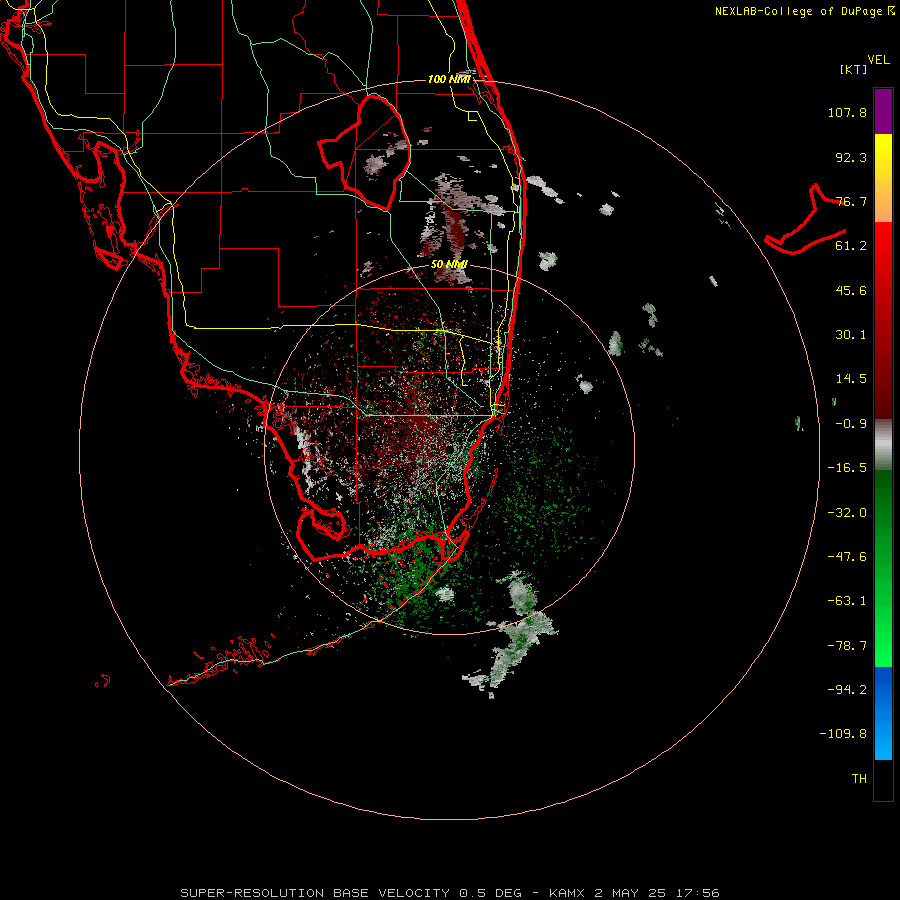Click the -32.0 velocity scale value

[x=847, y=513]
